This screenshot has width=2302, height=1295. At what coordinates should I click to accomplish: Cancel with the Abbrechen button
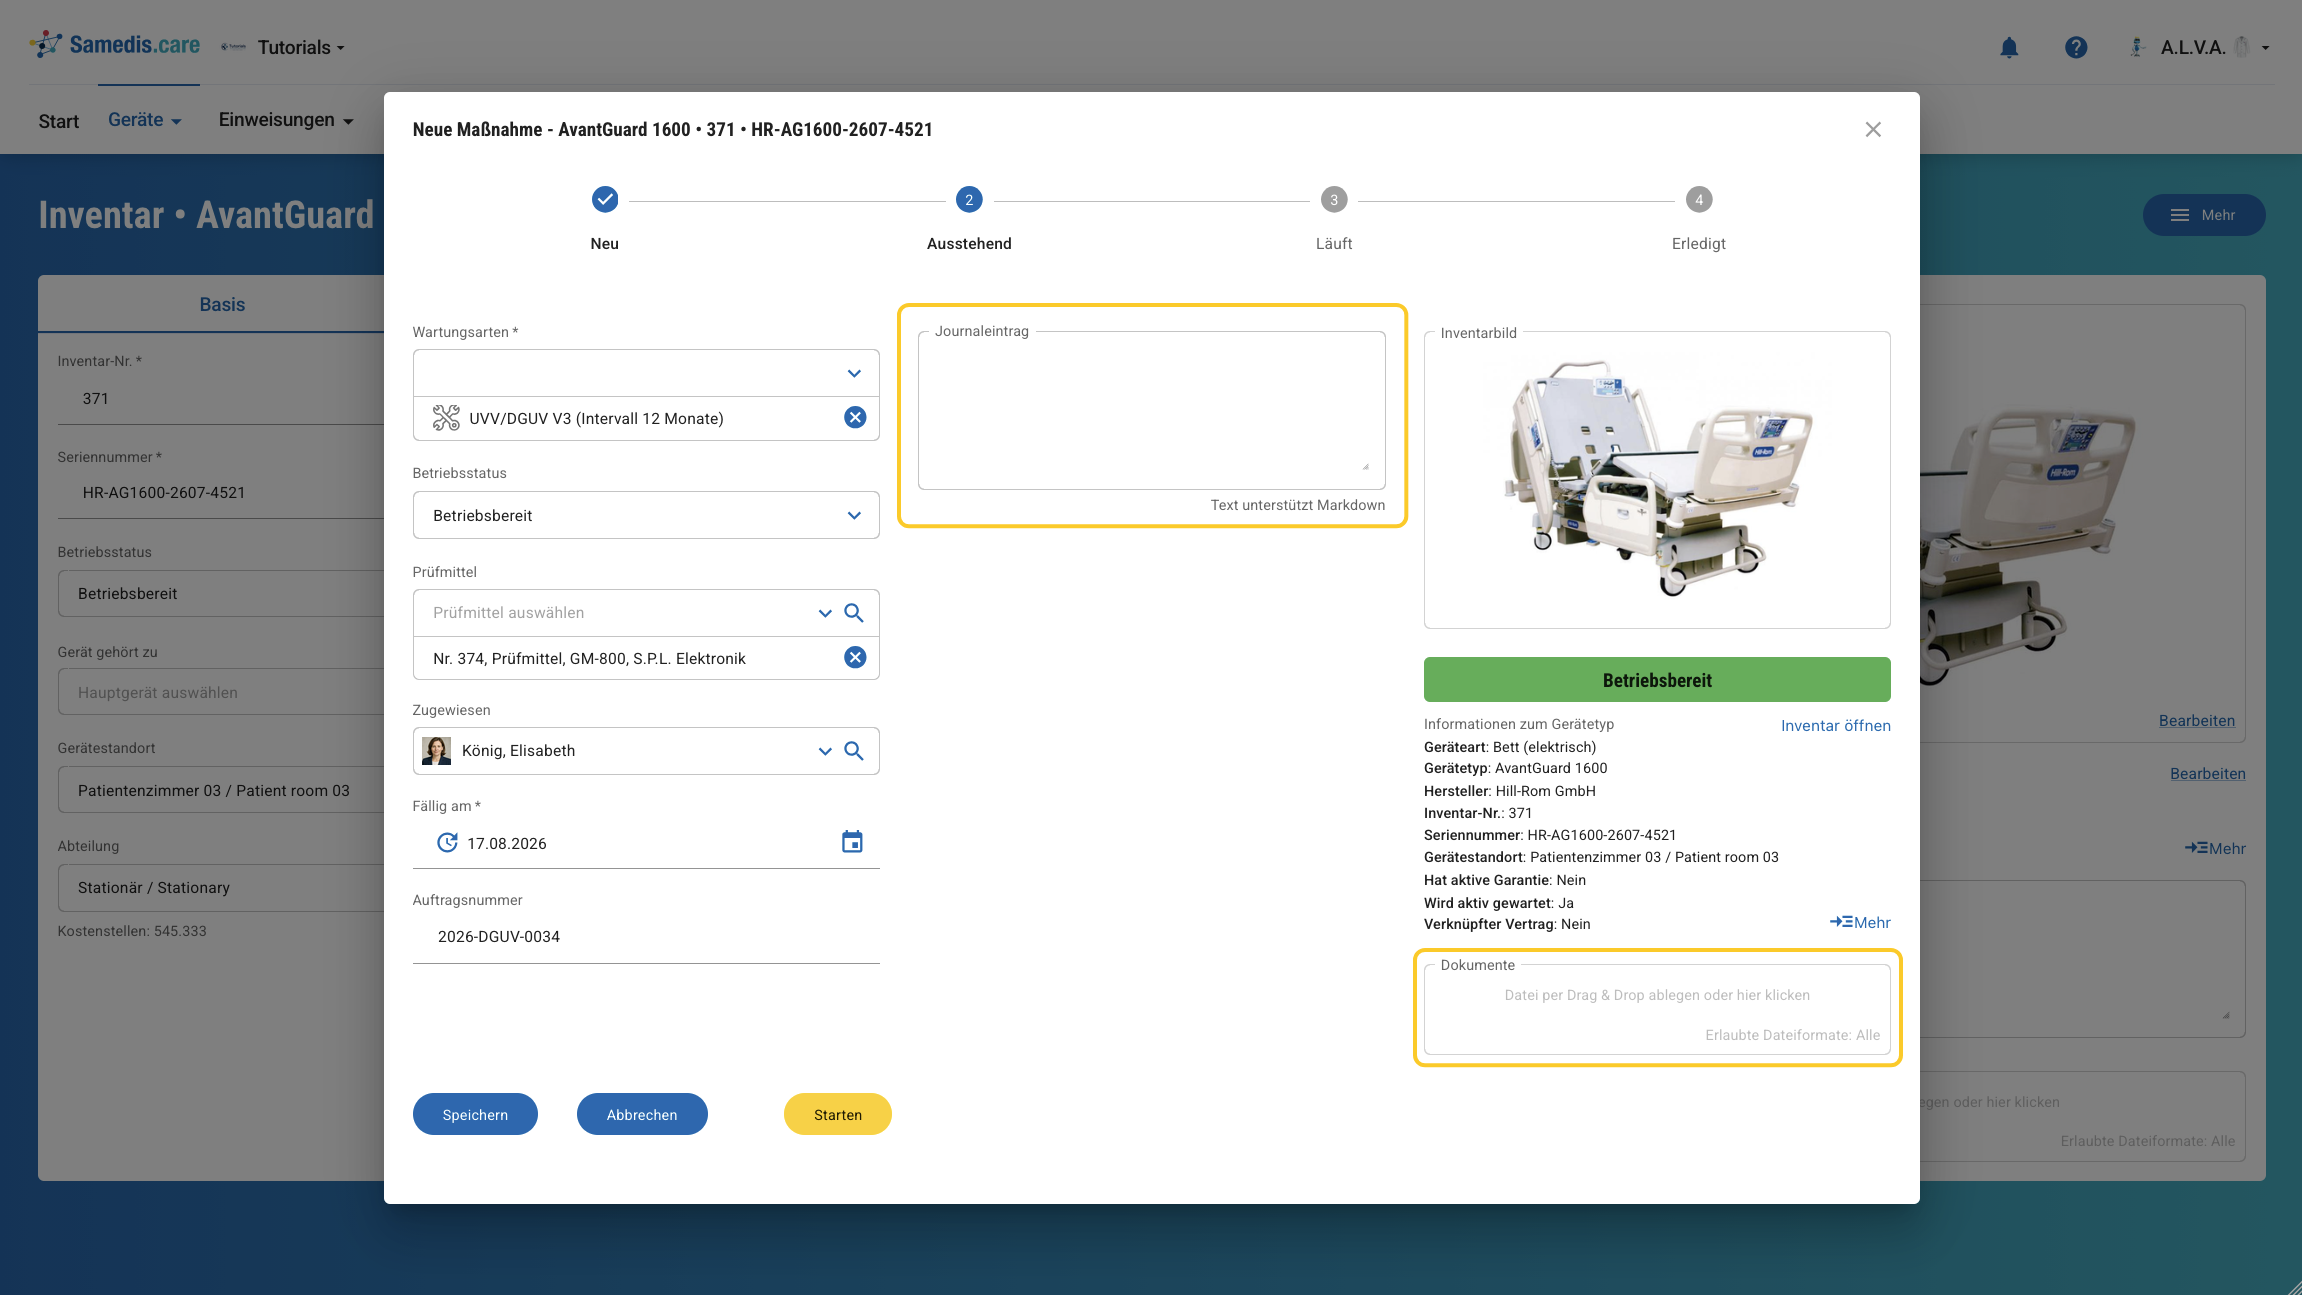[642, 1114]
